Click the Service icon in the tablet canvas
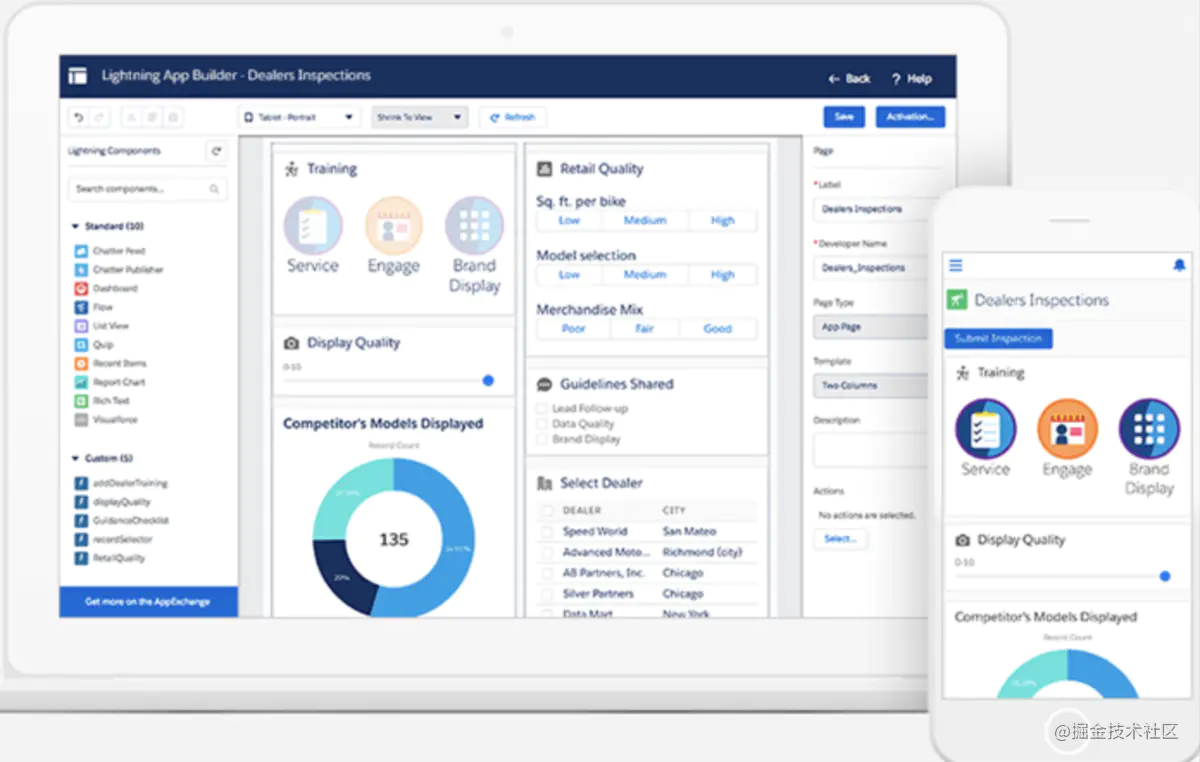Viewport: 1200px width, 762px height. (x=313, y=225)
